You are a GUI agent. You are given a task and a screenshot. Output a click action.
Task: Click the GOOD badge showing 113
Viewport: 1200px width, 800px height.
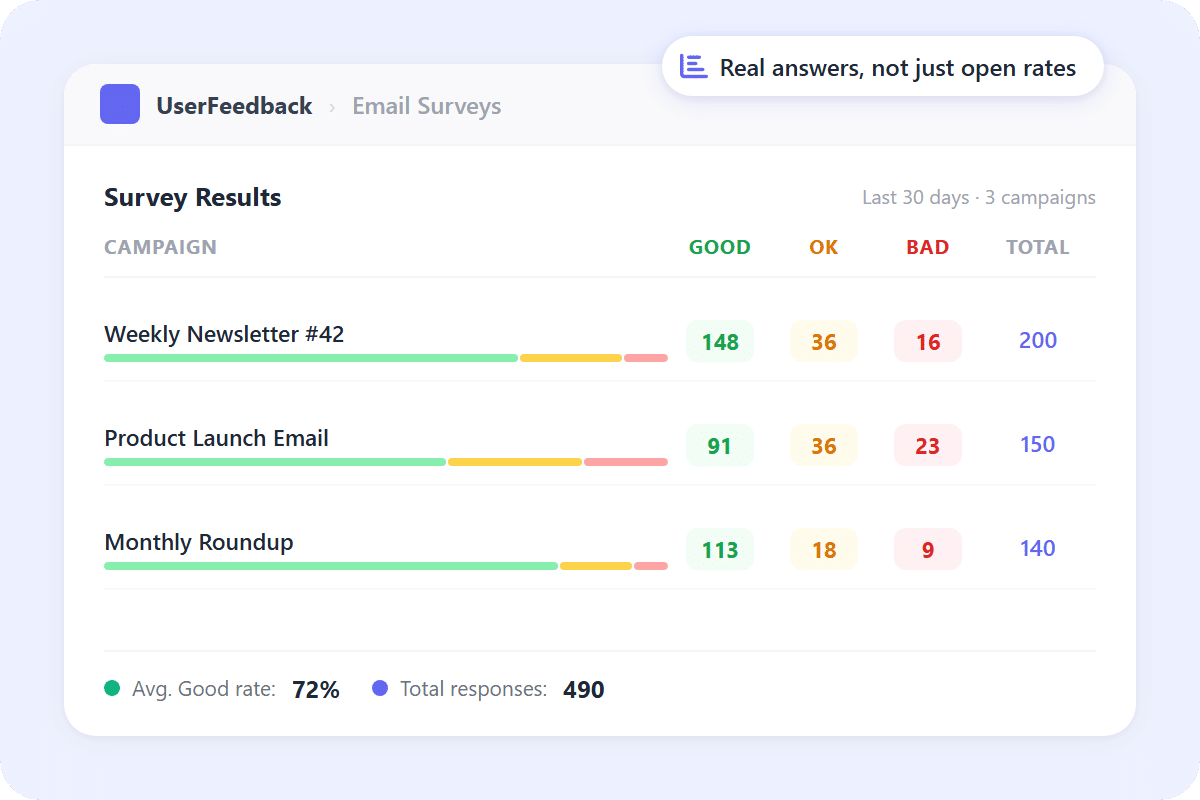click(719, 549)
